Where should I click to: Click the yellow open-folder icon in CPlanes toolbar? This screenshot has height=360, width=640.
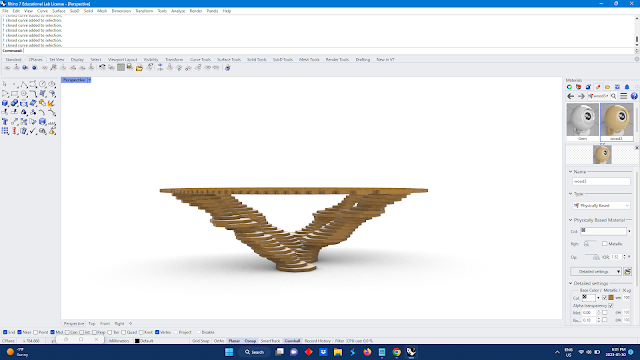[139, 68]
